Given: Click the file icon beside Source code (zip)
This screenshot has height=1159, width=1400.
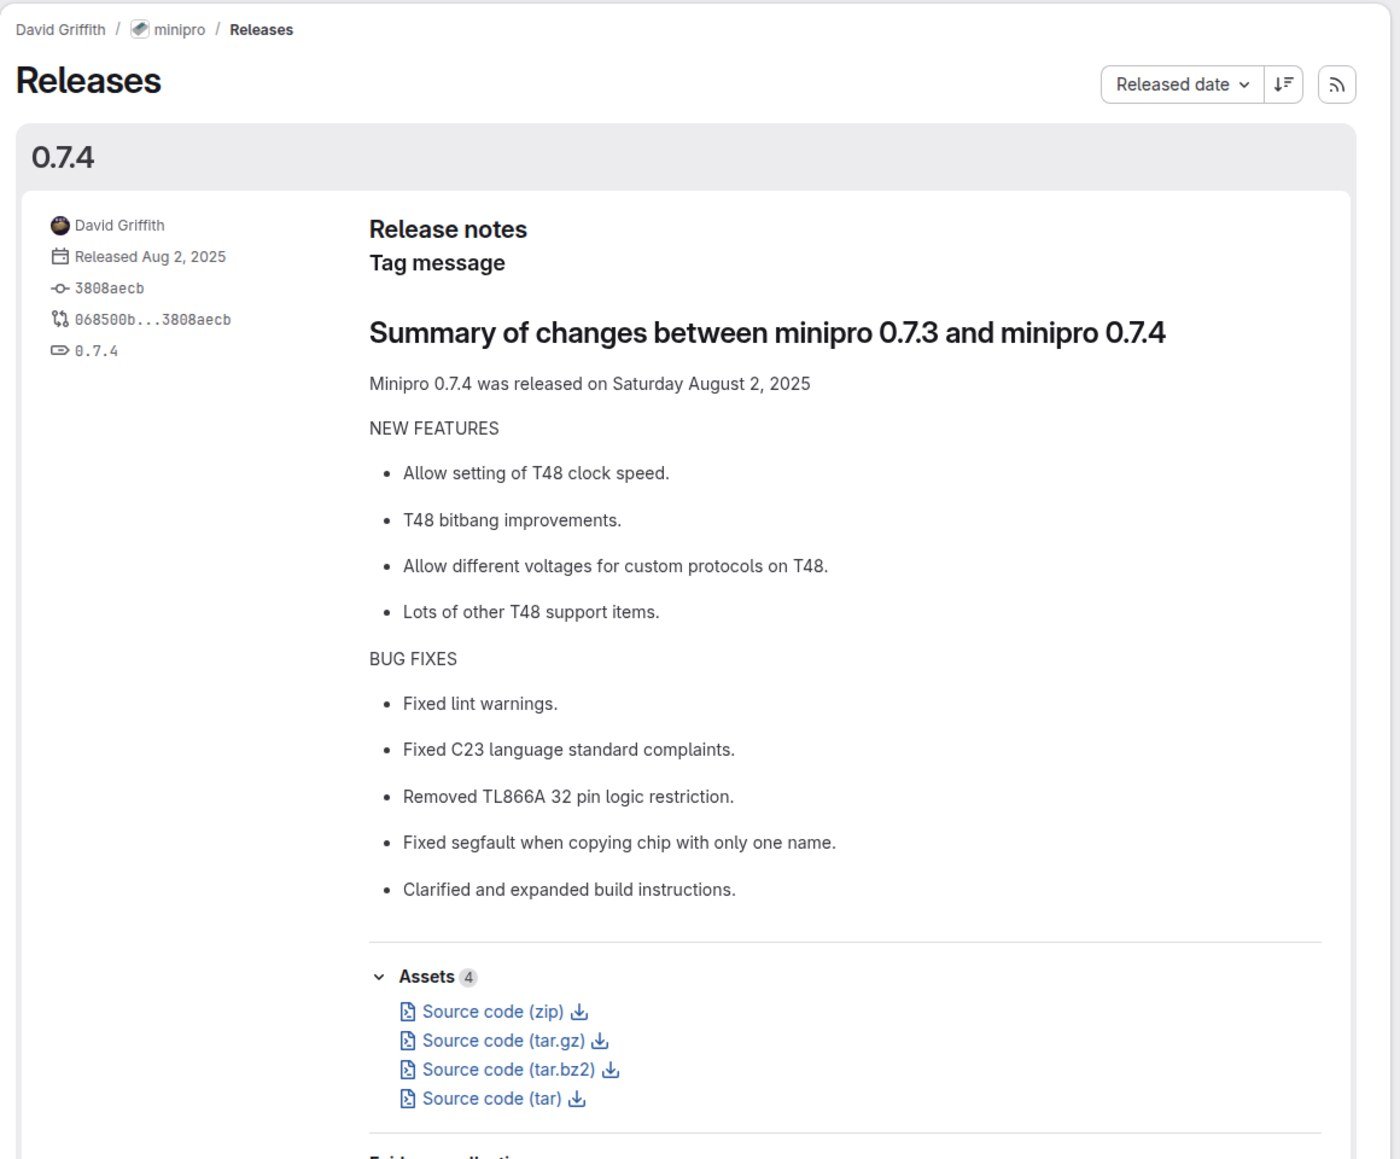Looking at the screenshot, I should (x=408, y=1012).
